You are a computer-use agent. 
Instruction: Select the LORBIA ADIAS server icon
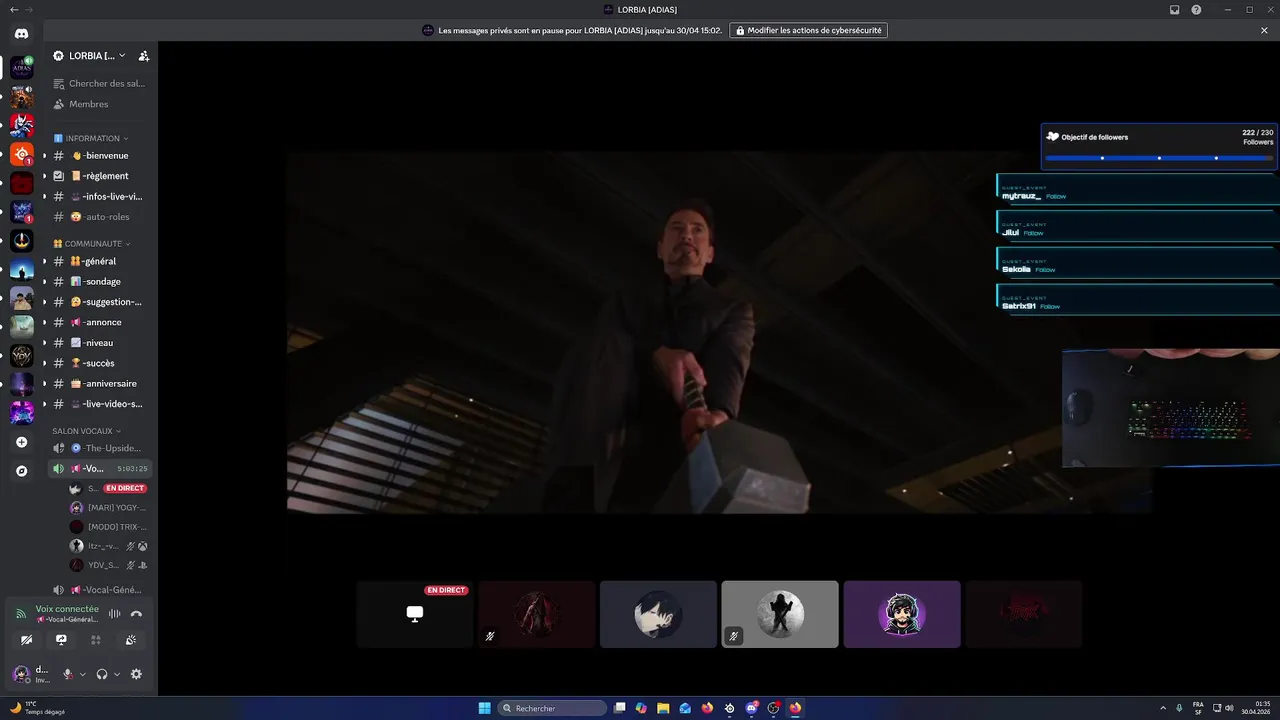(21, 68)
